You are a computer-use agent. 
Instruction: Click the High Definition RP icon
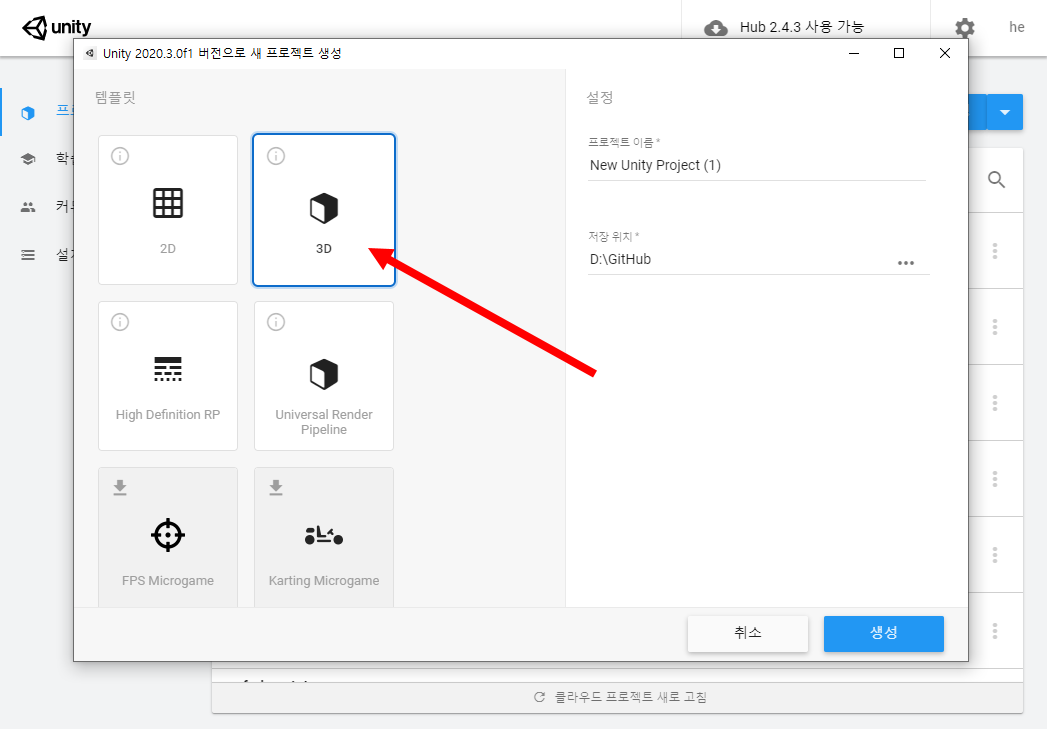click(x=168, y=369)
